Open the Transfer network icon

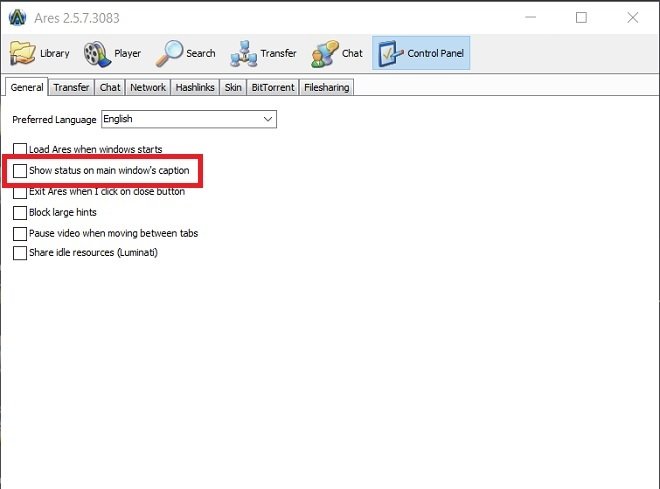tap(243, 53)
